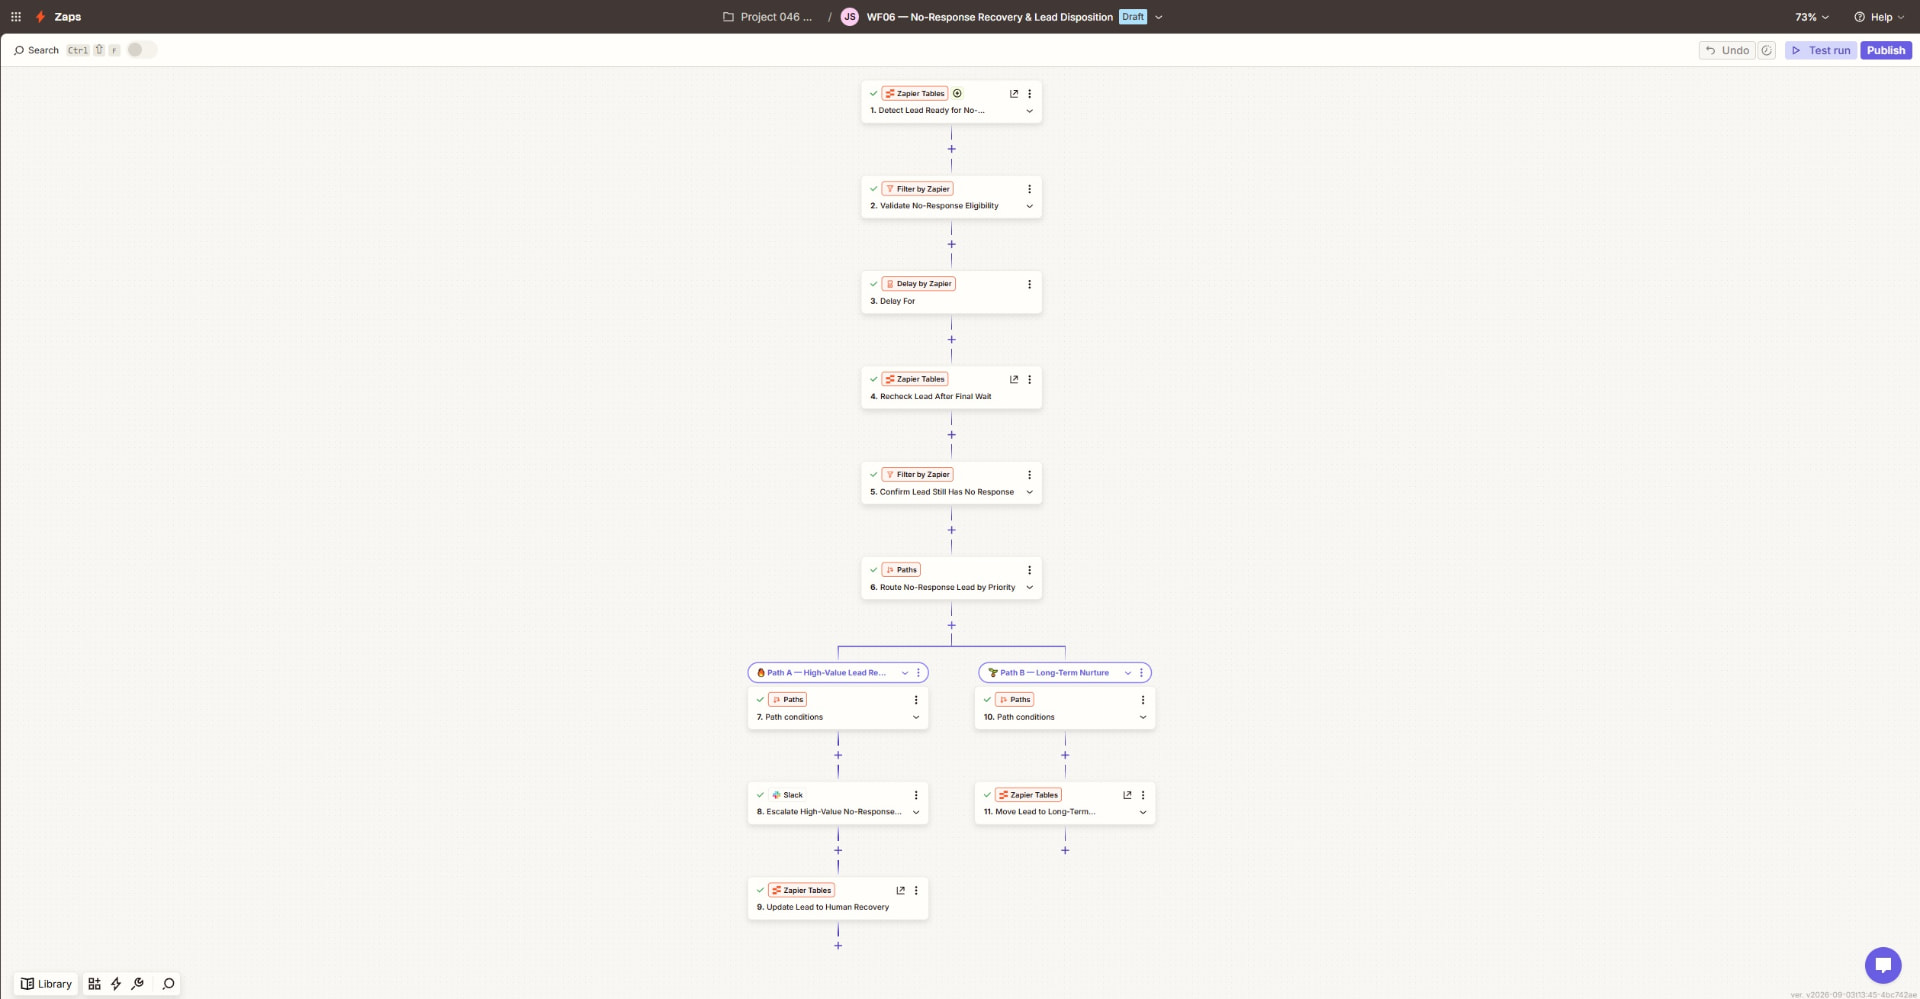
Task: Open the add-apps grid icon in bottom toolbar
Action: (94, 984)
